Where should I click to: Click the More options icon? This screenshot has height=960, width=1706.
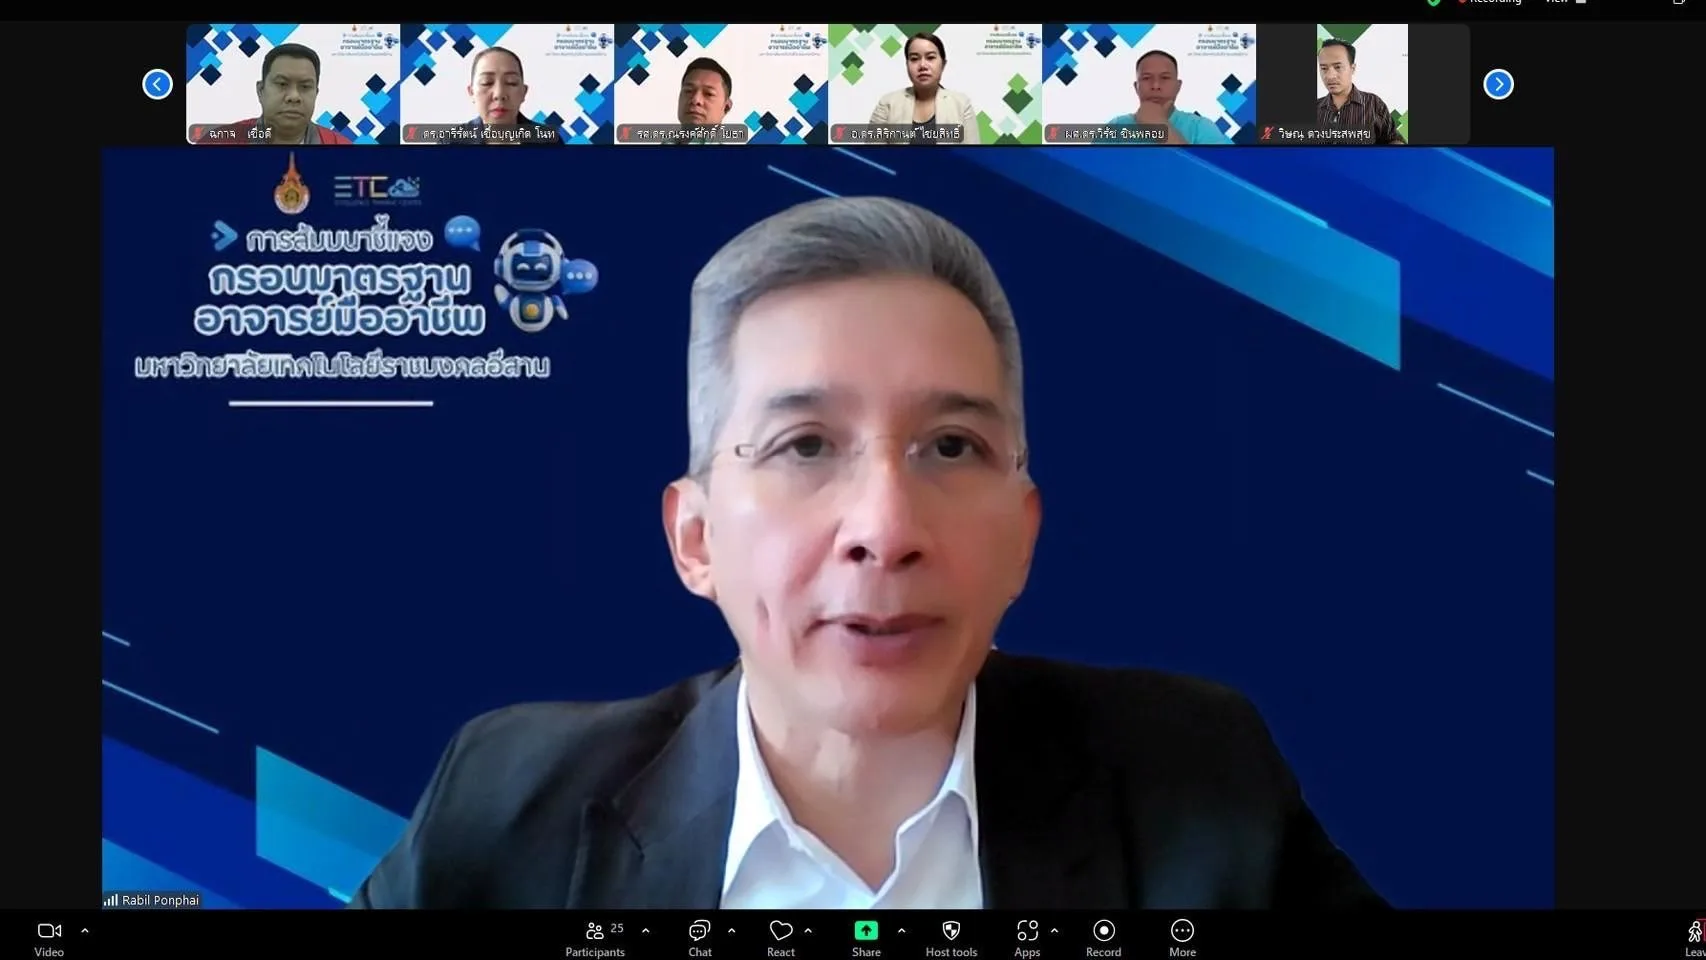coord(1182,931)
